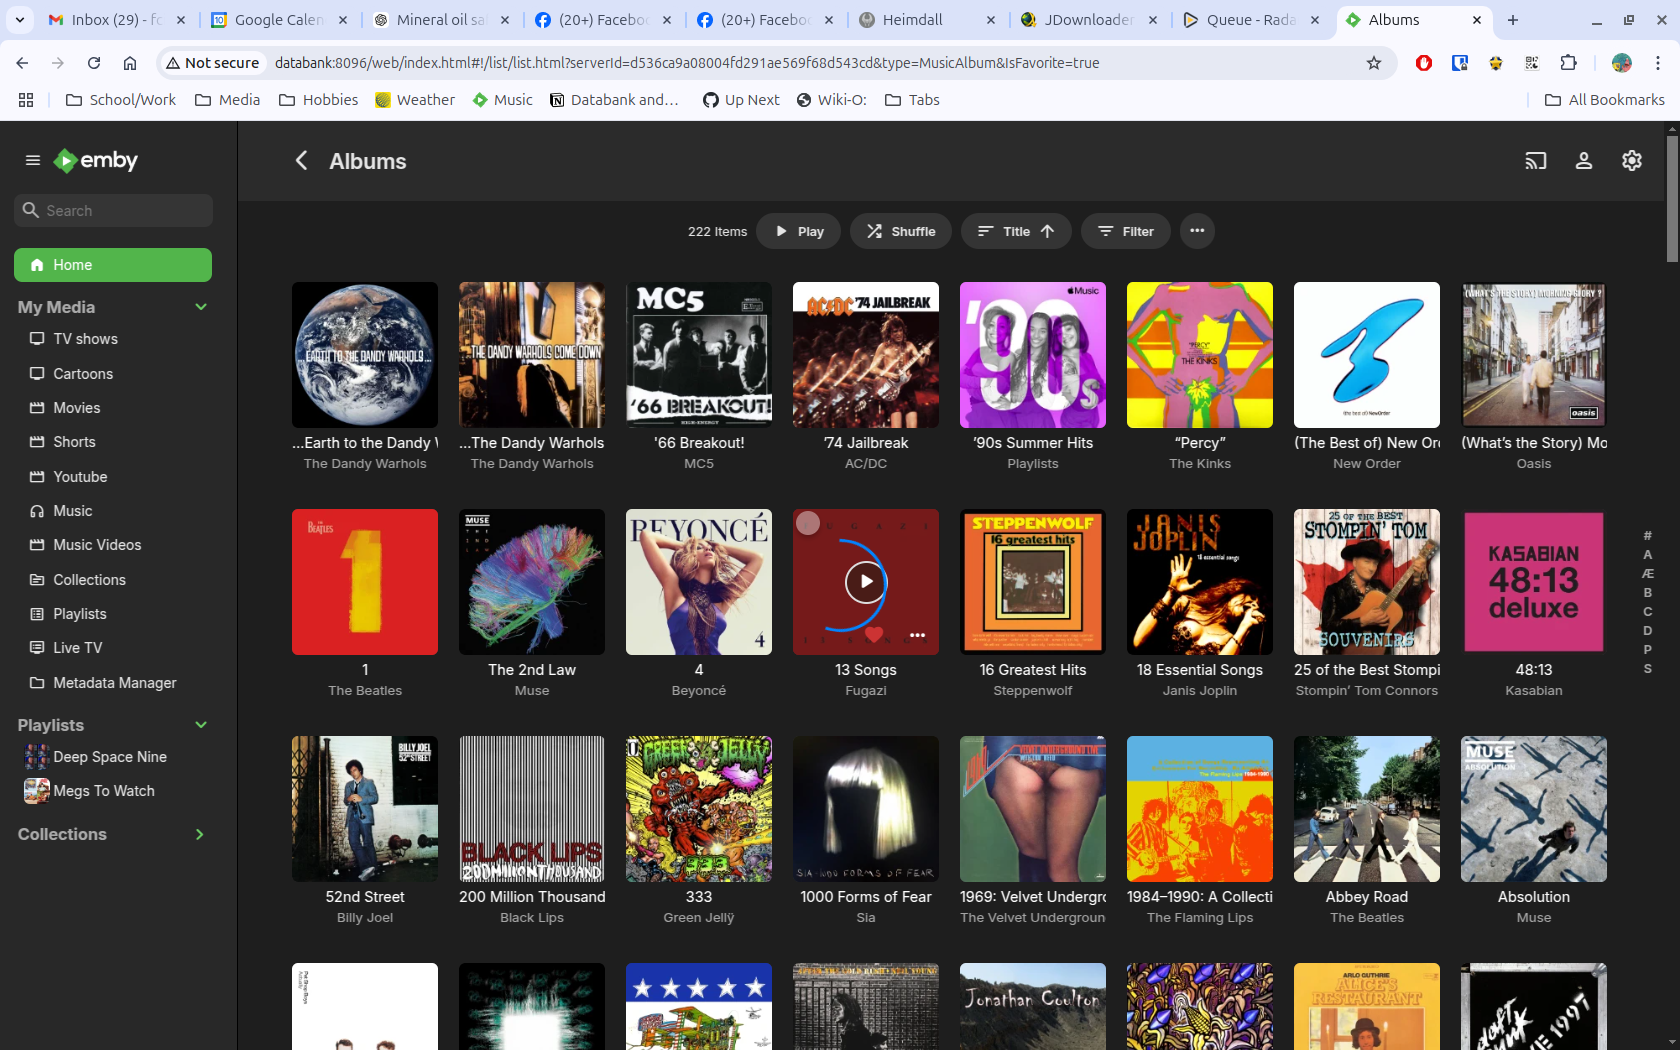Jump to letter P in alphabet index
The width and height of the screenshot is (1680, 1050).
1648,649
